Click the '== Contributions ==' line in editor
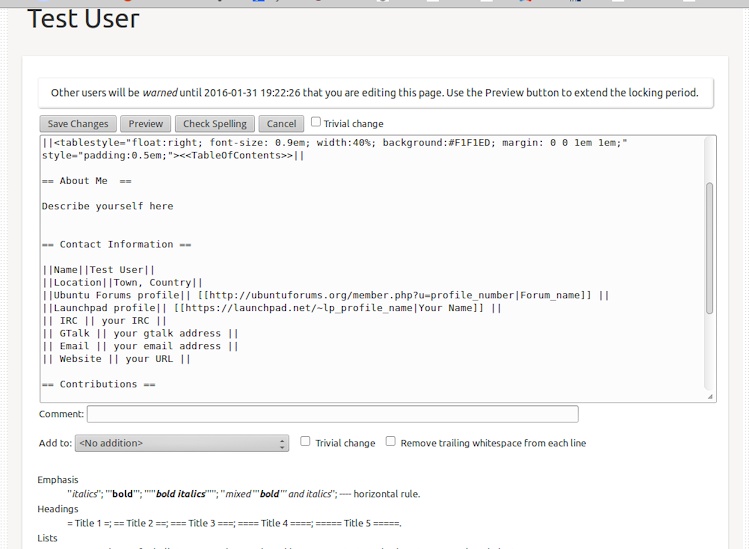Viewport: 749px width, 549px height. click(x=99, y=384)
